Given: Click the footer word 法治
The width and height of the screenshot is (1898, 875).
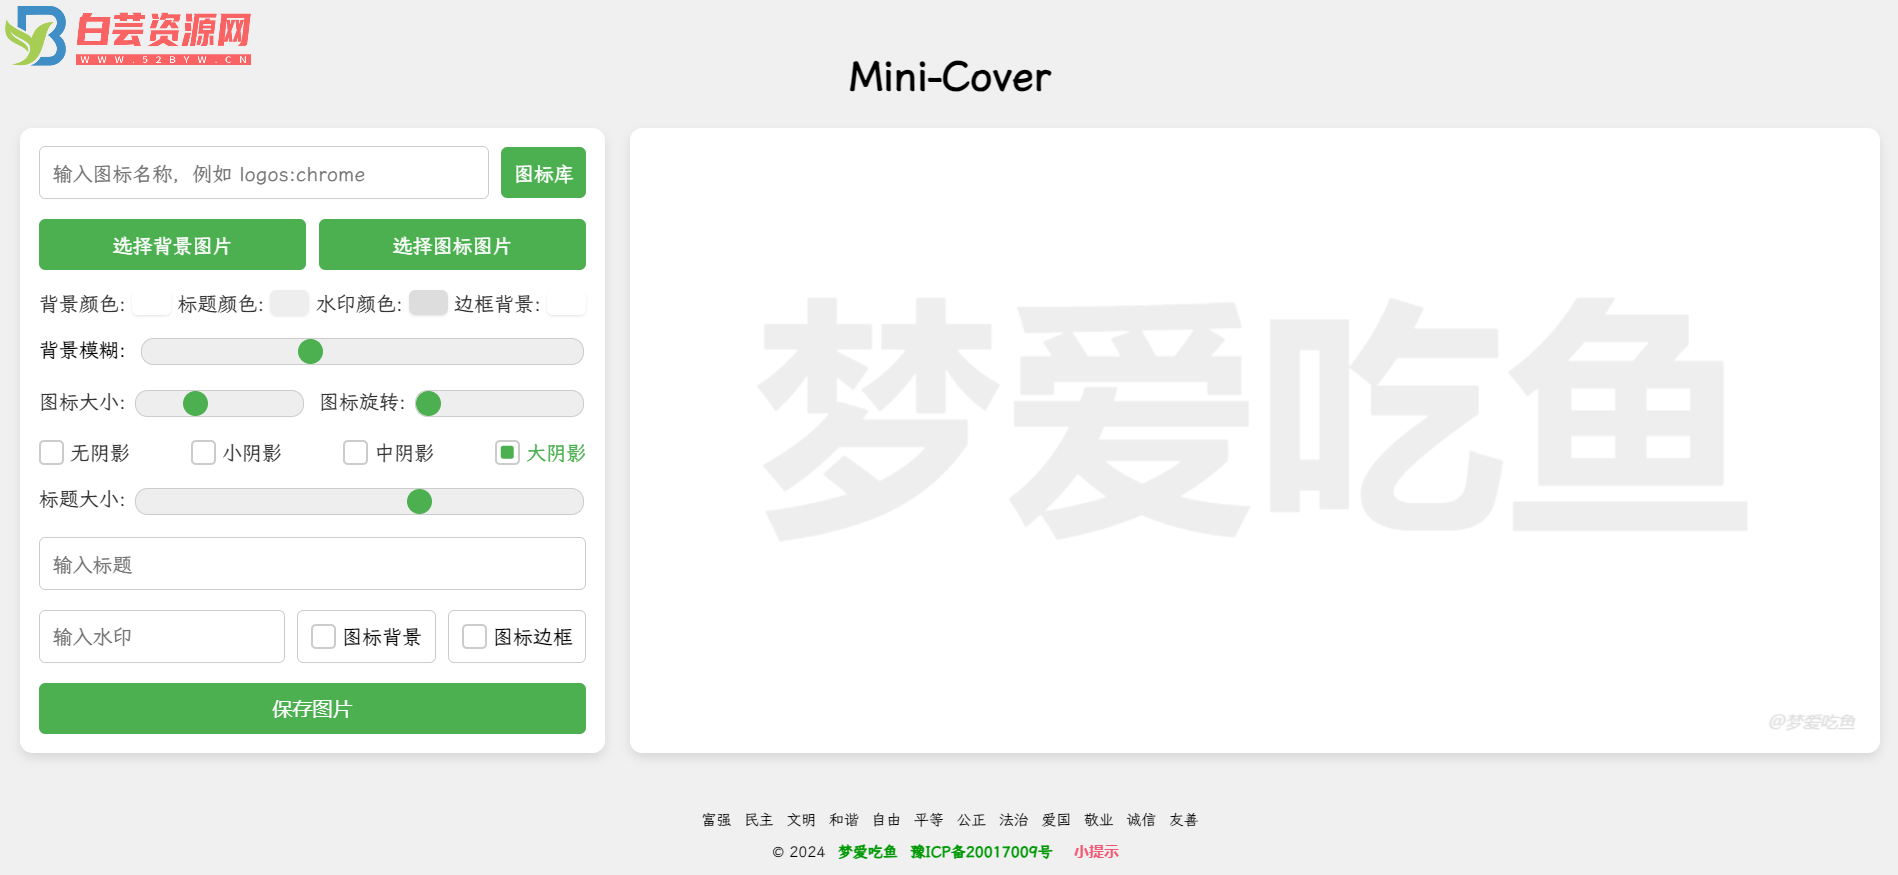Looking at the screenshot, I should [1013, 820].
